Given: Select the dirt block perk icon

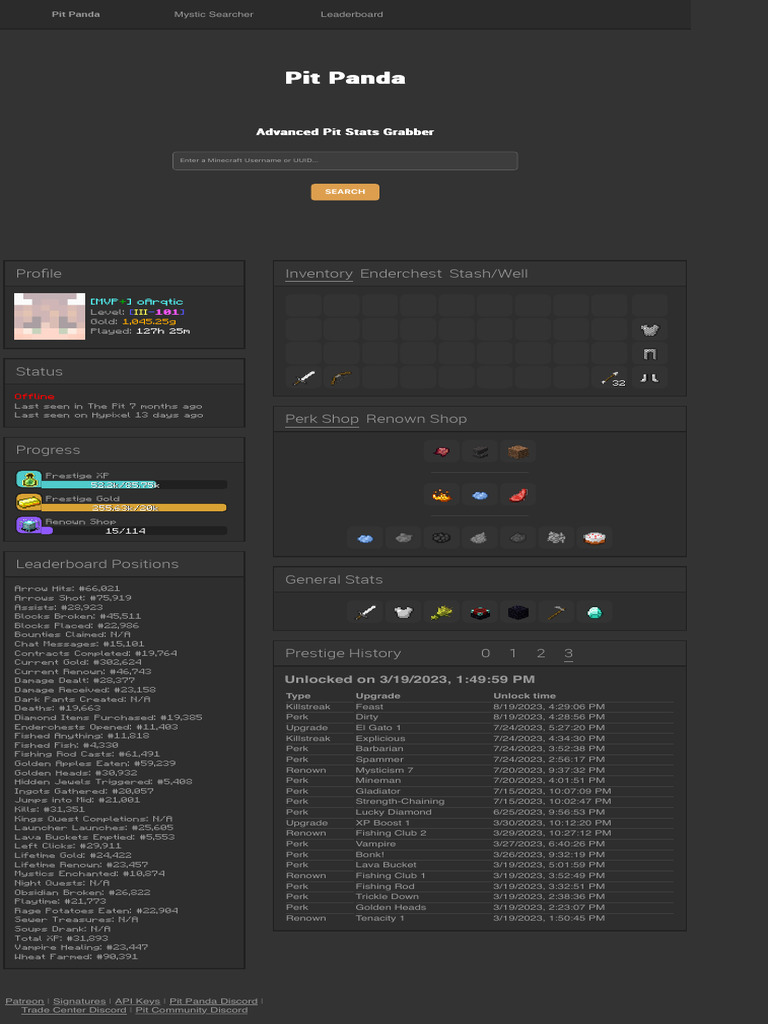Looking at the screenshot, I should [x=518, y=451].
